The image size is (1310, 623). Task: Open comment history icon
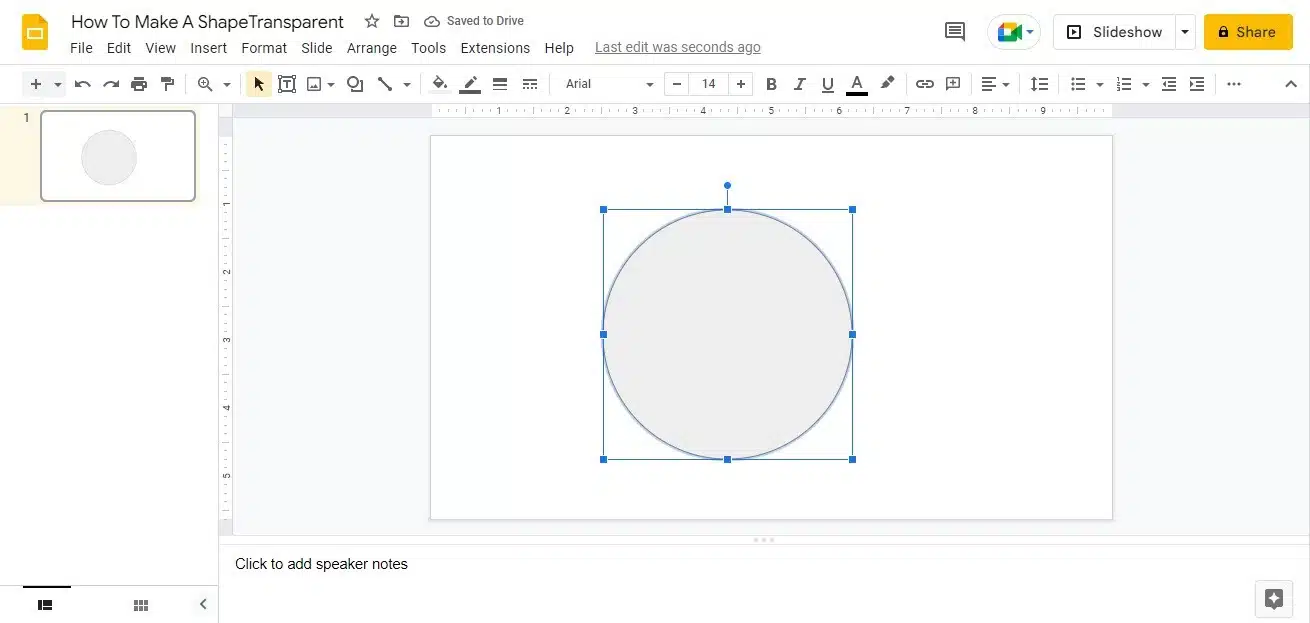coord(955,32)
